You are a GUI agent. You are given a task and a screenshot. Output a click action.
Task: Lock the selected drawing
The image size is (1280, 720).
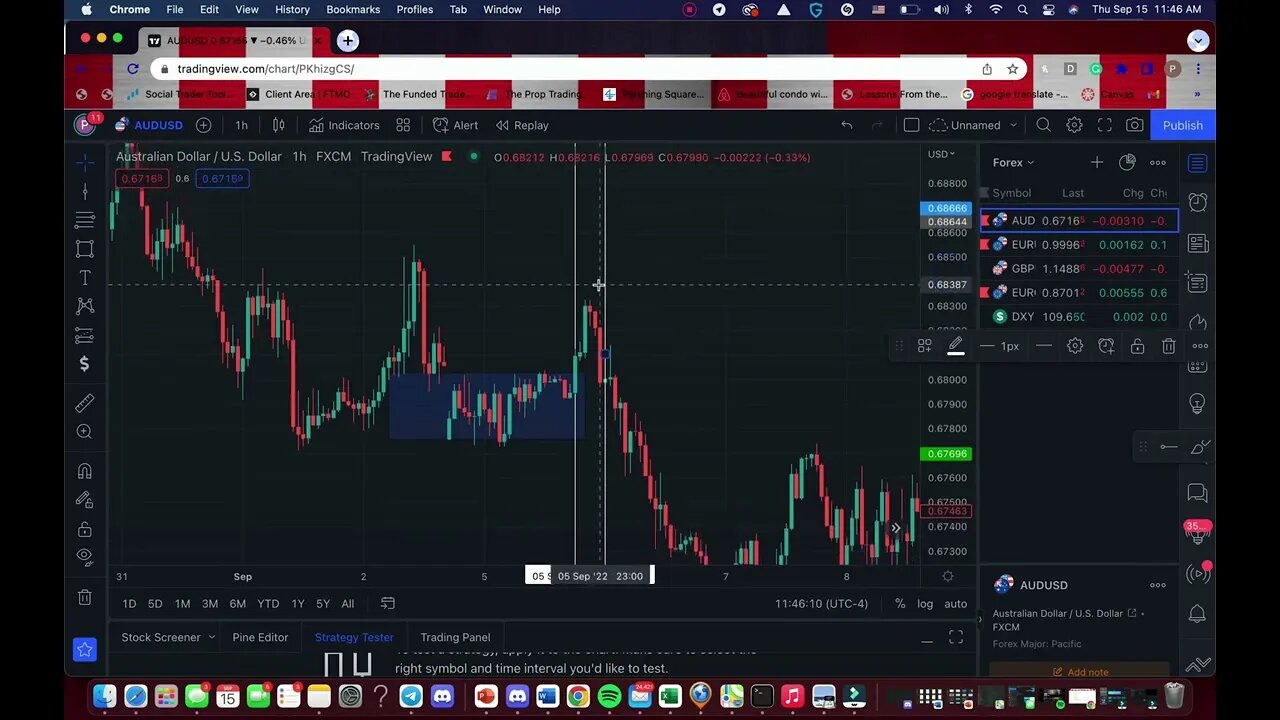[x=1137, y=346]
